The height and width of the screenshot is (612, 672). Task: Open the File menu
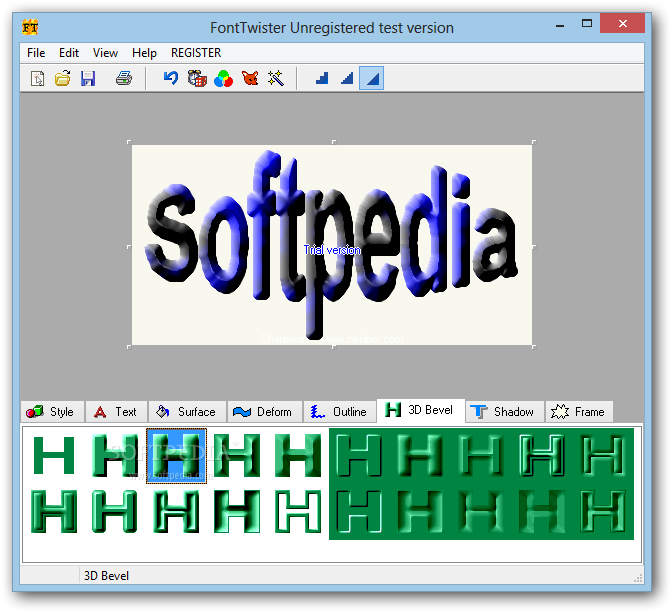[x=36, y=53]
